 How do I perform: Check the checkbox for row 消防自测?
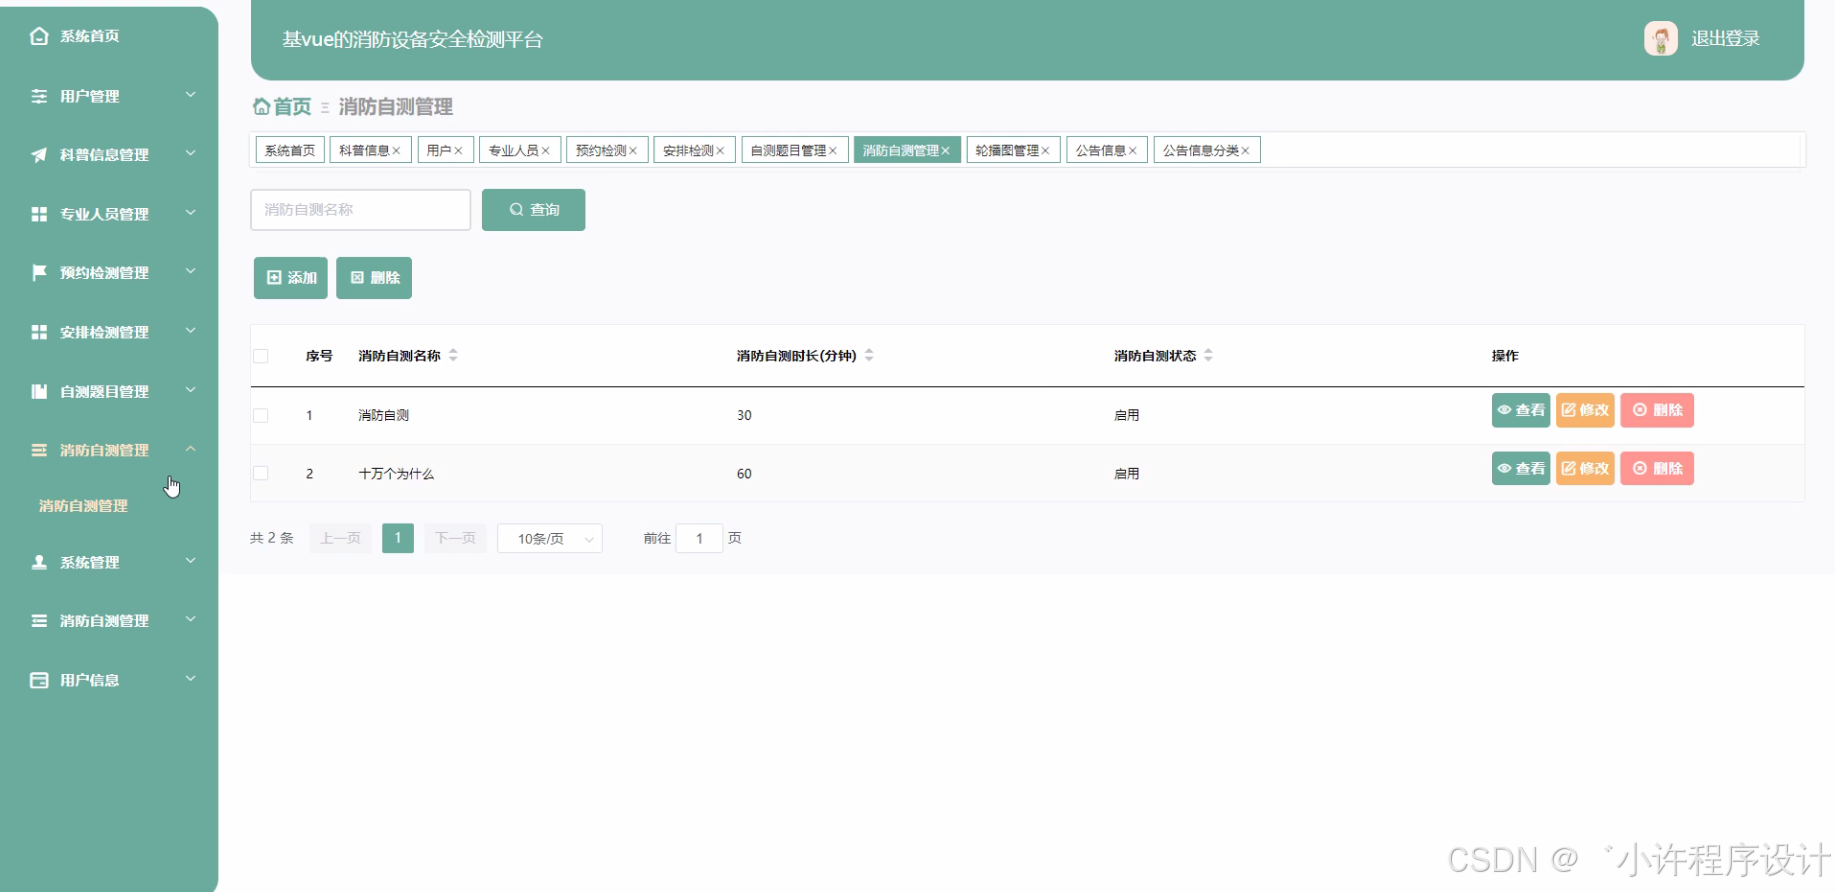261,415
